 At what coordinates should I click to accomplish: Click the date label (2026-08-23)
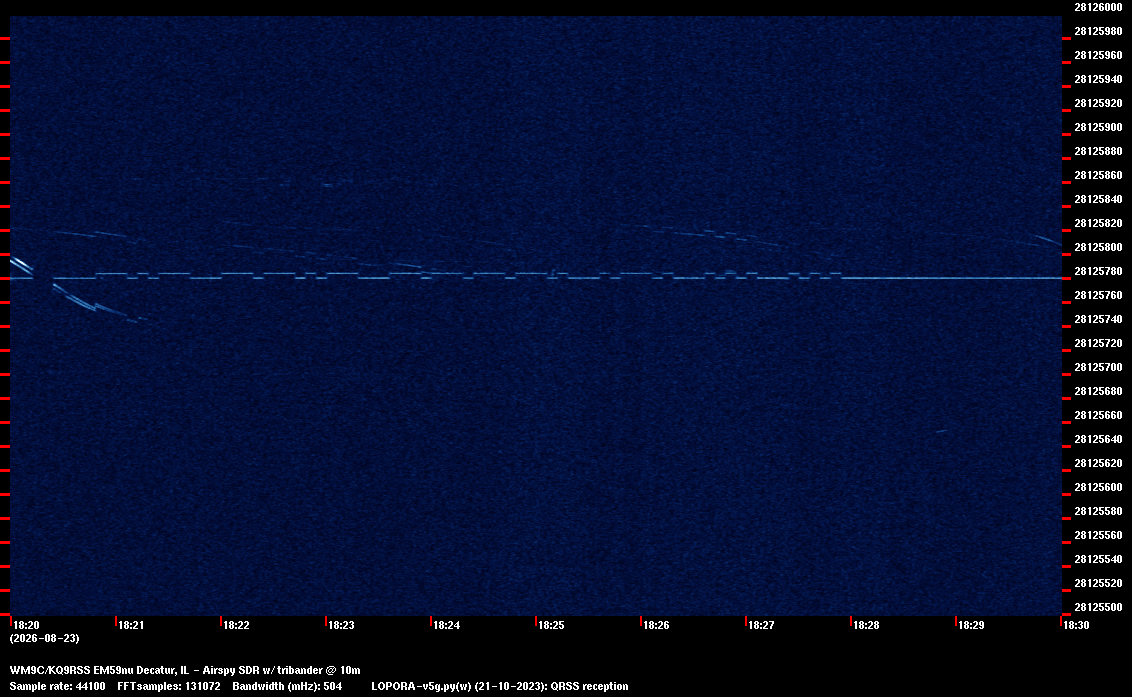pos(45,638)
